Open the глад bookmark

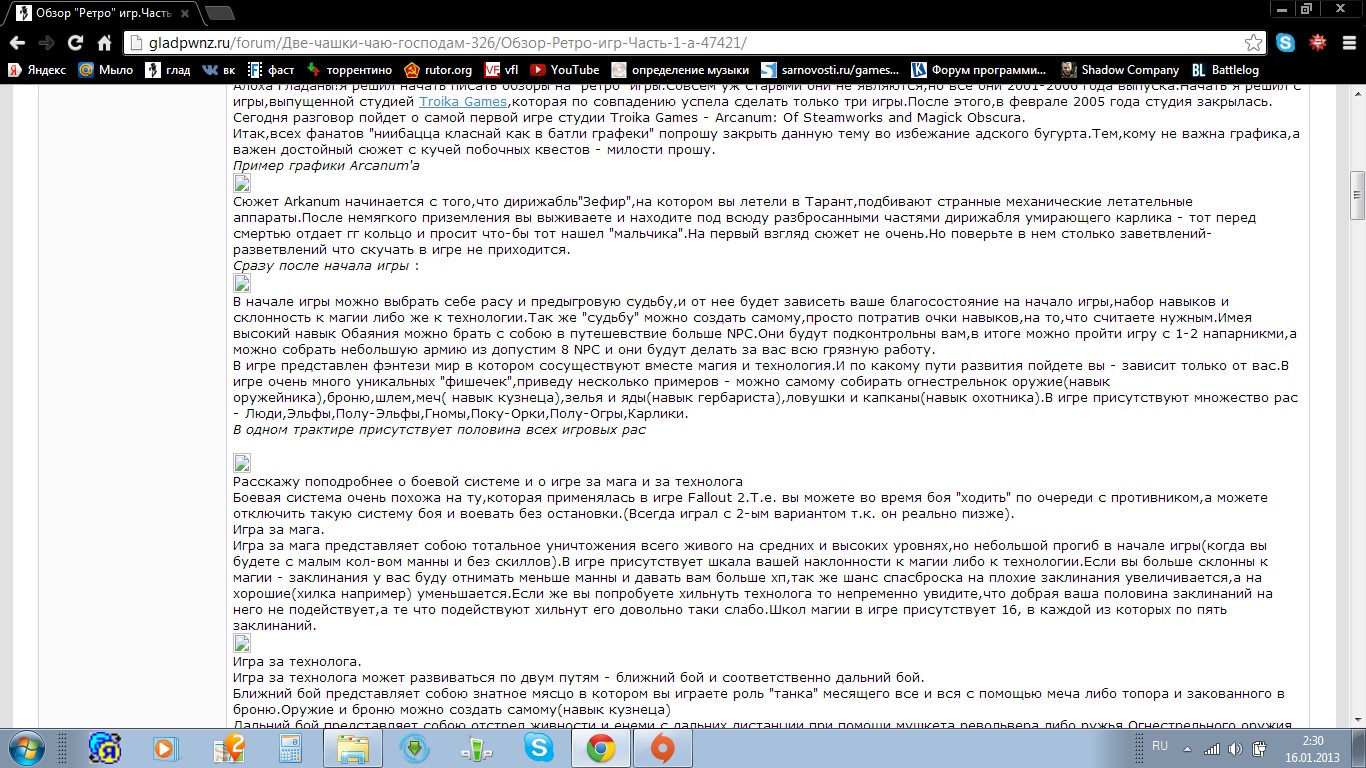click(x=168, y=70)
